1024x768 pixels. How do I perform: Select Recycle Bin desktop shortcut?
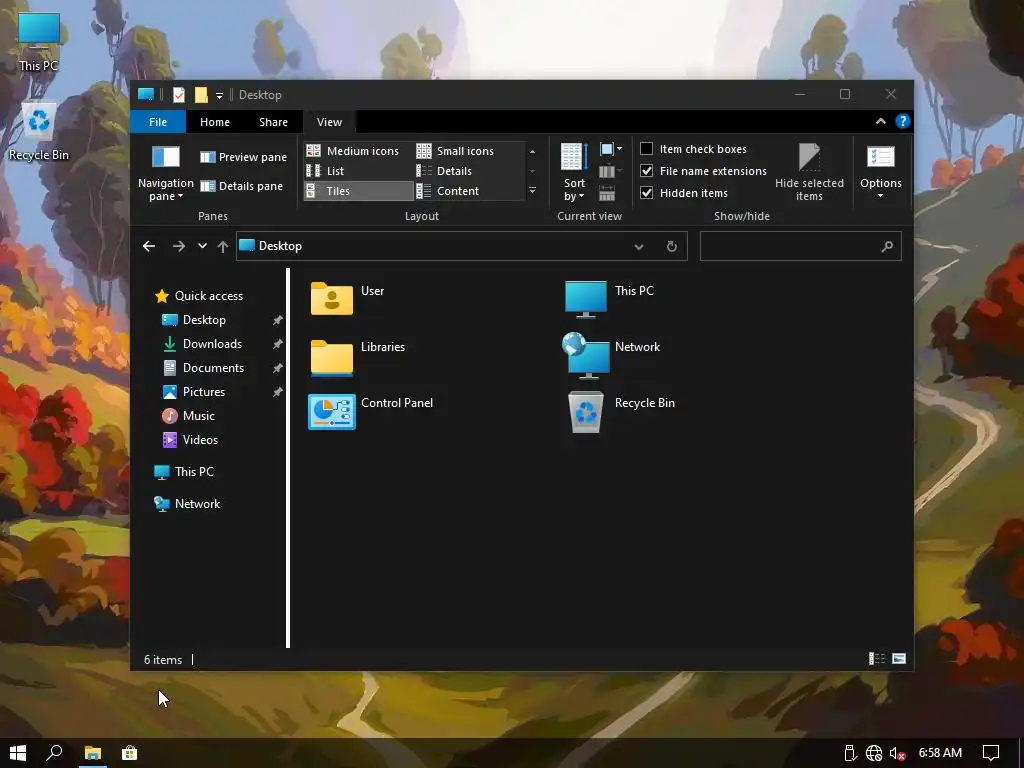(39, 131)
